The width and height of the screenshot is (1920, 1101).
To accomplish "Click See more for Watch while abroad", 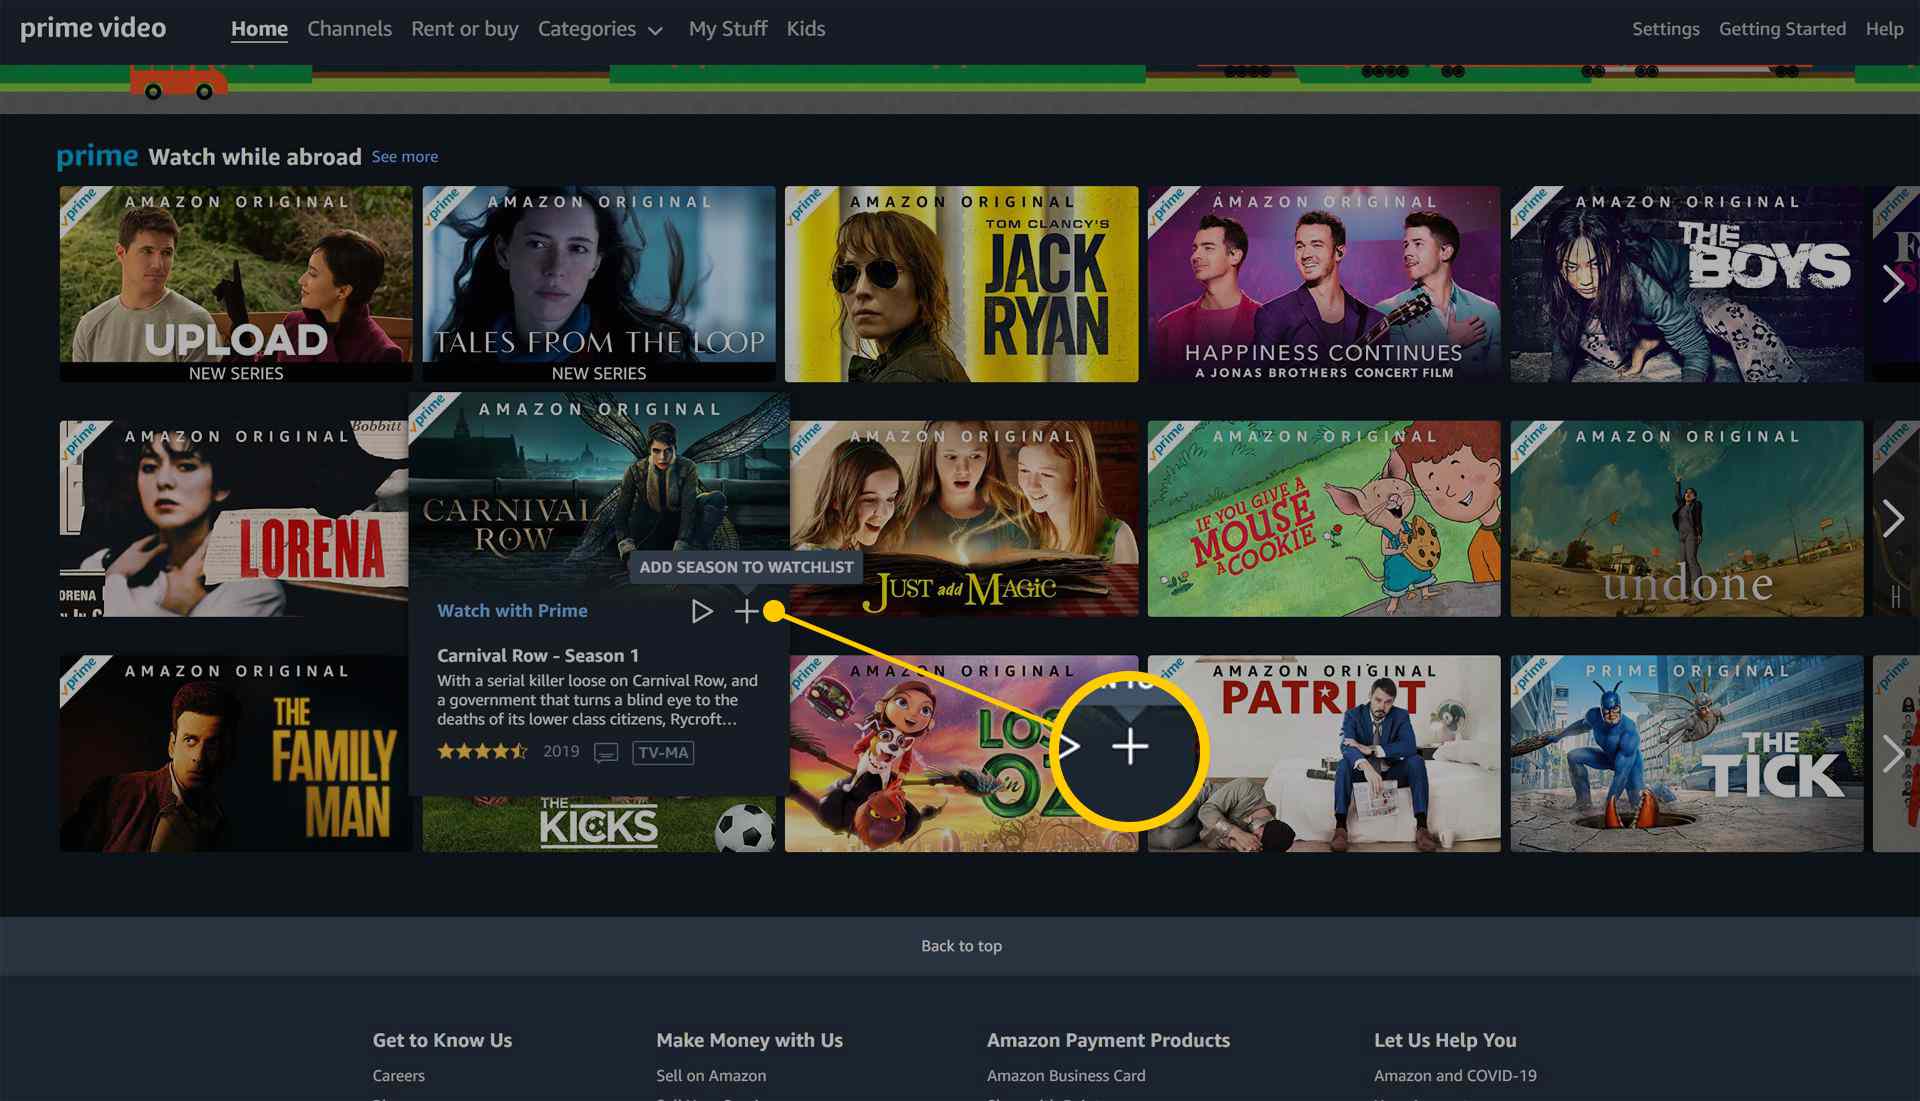I will coord(404,157).
